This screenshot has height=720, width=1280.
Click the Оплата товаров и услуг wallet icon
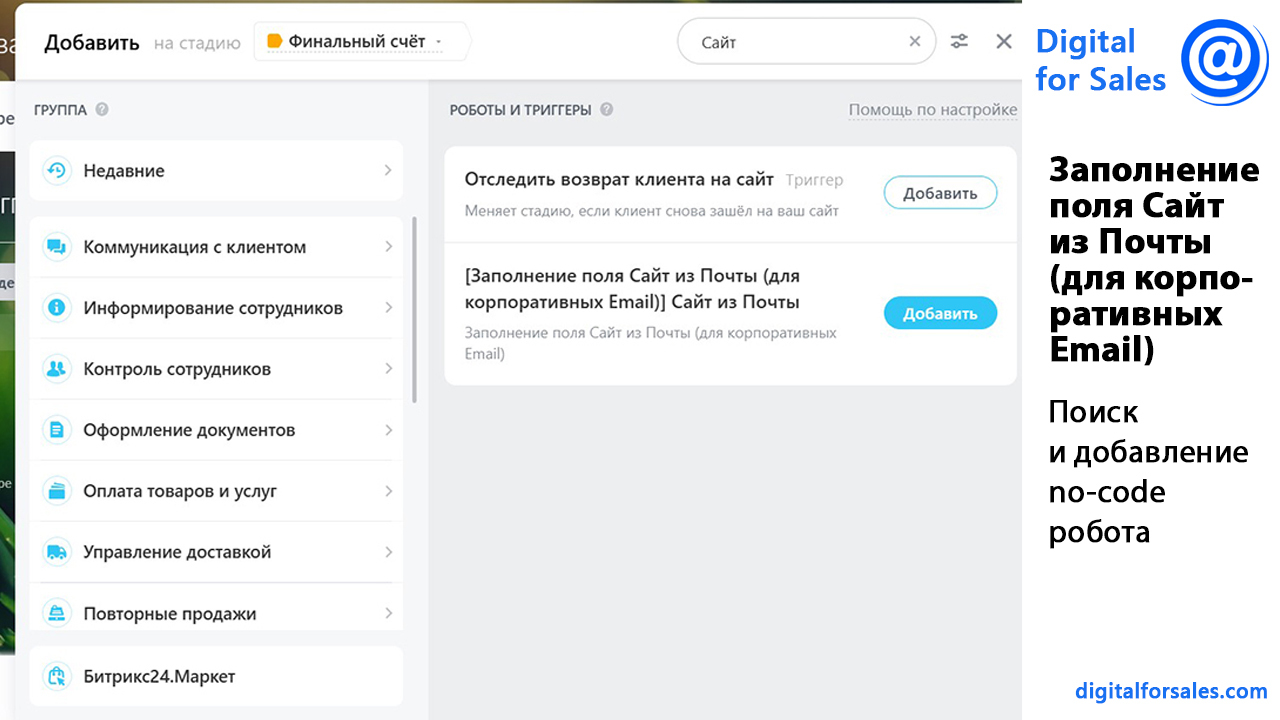57,491
